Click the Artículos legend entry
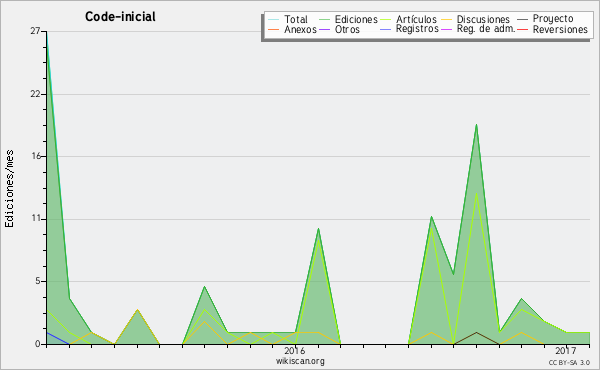The image size is (600, 370). point(416,20)
